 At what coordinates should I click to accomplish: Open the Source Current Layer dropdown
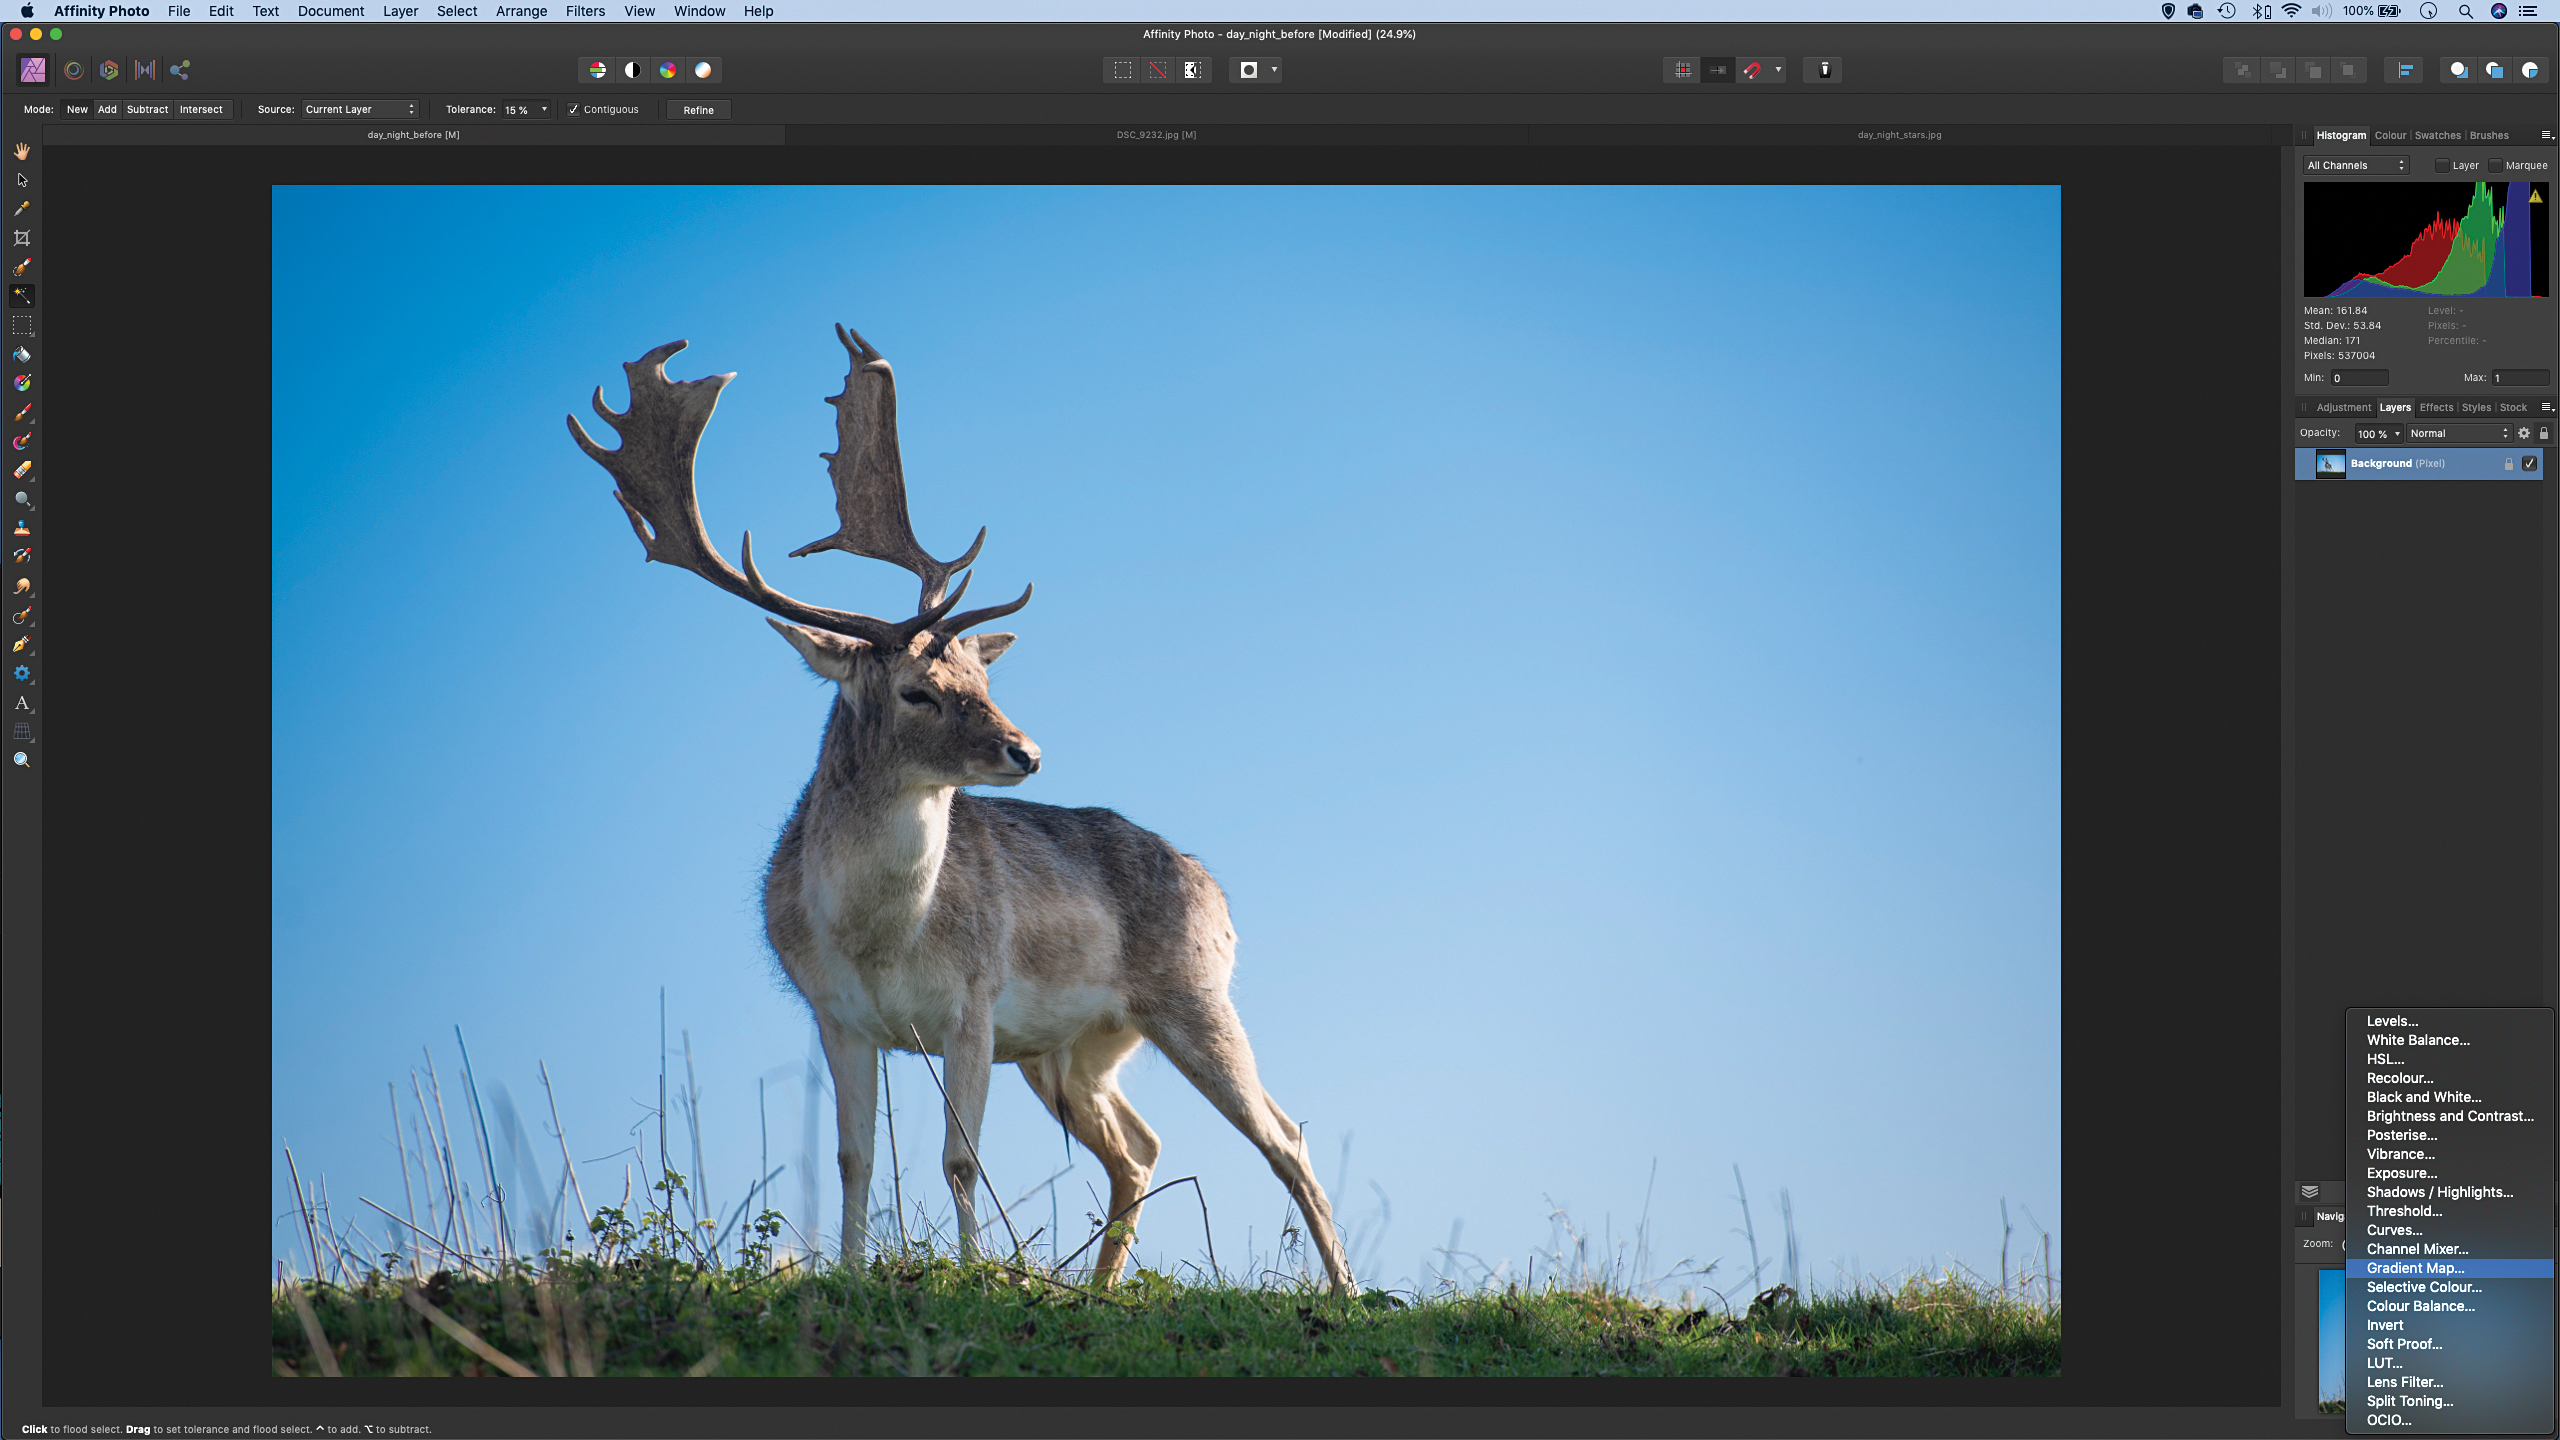click(x=360, y=110)
